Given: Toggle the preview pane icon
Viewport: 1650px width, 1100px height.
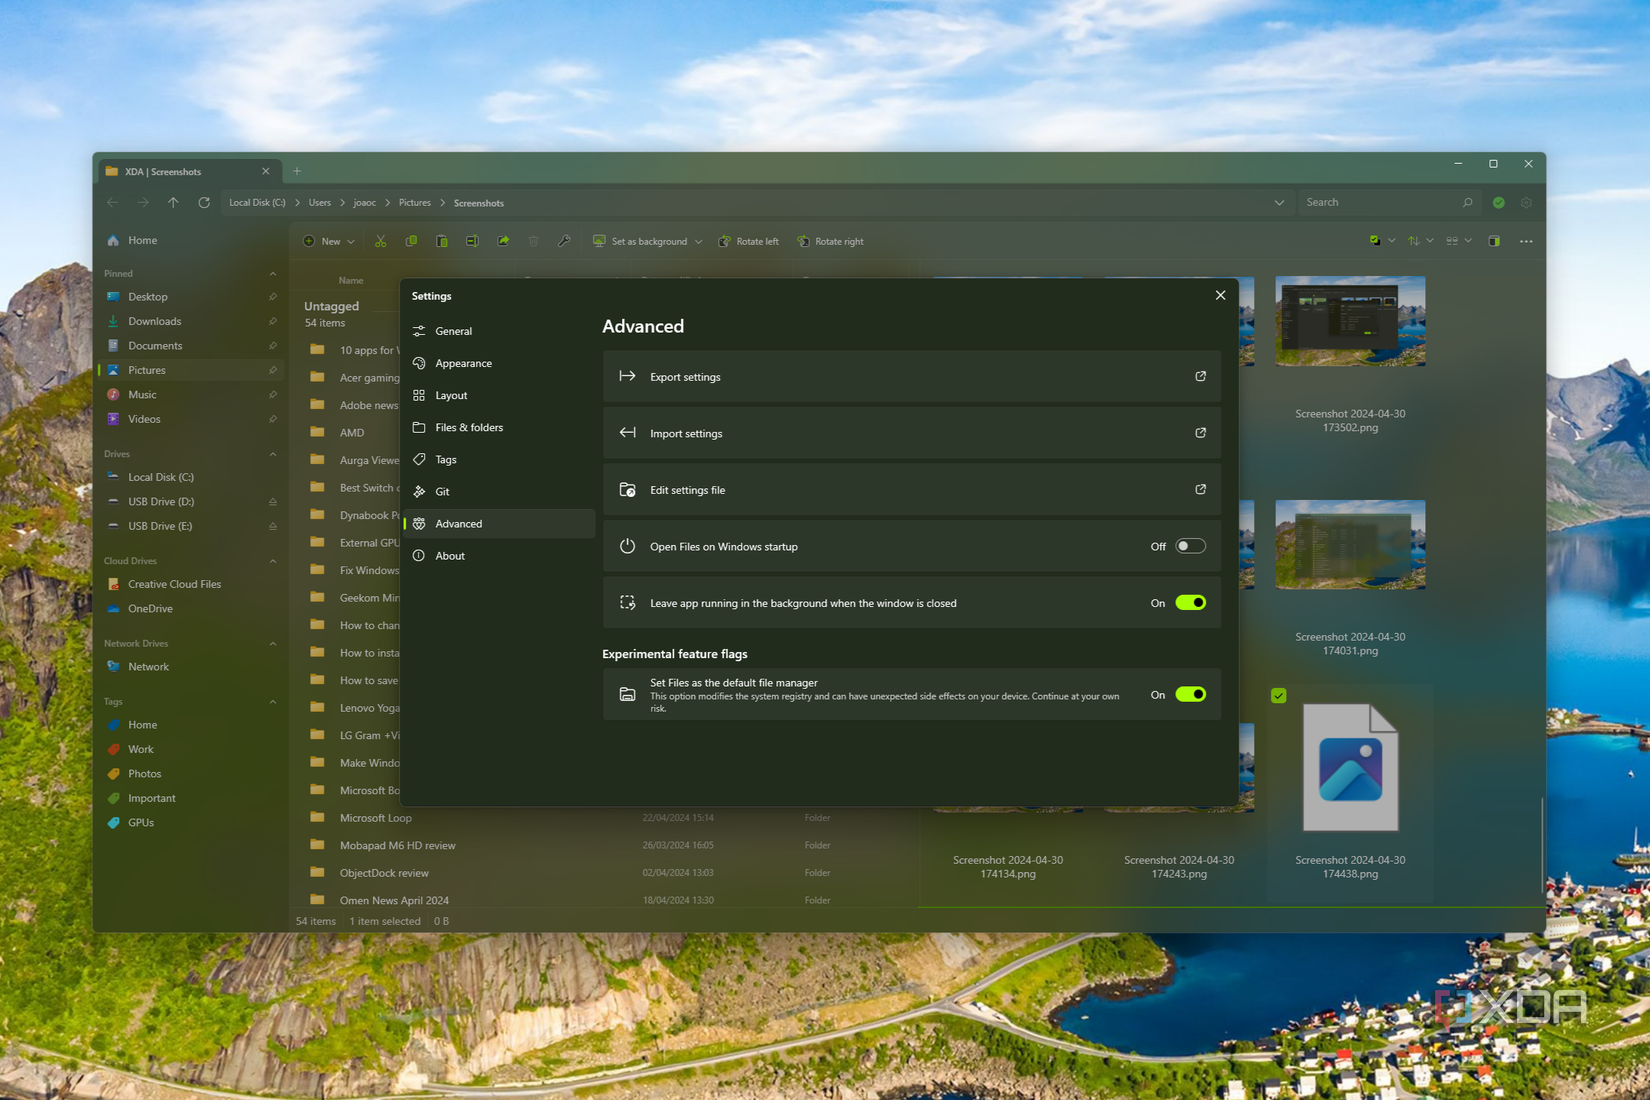Looking at the screenshot, I should [1494, 240].
